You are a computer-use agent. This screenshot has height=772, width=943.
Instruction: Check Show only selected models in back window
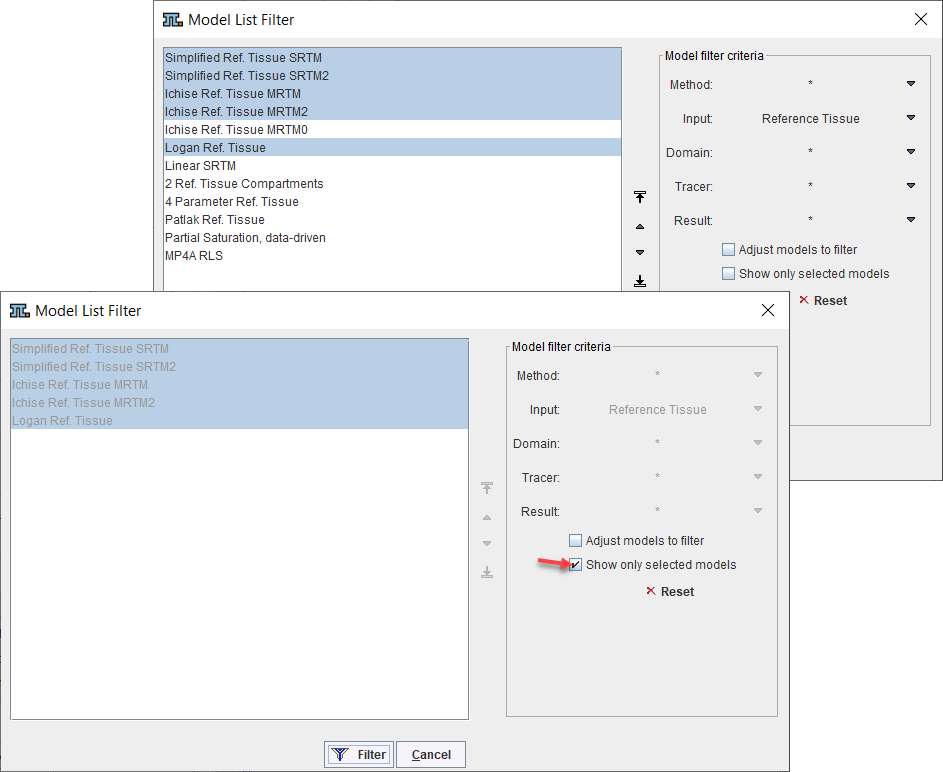pos(728,274)
